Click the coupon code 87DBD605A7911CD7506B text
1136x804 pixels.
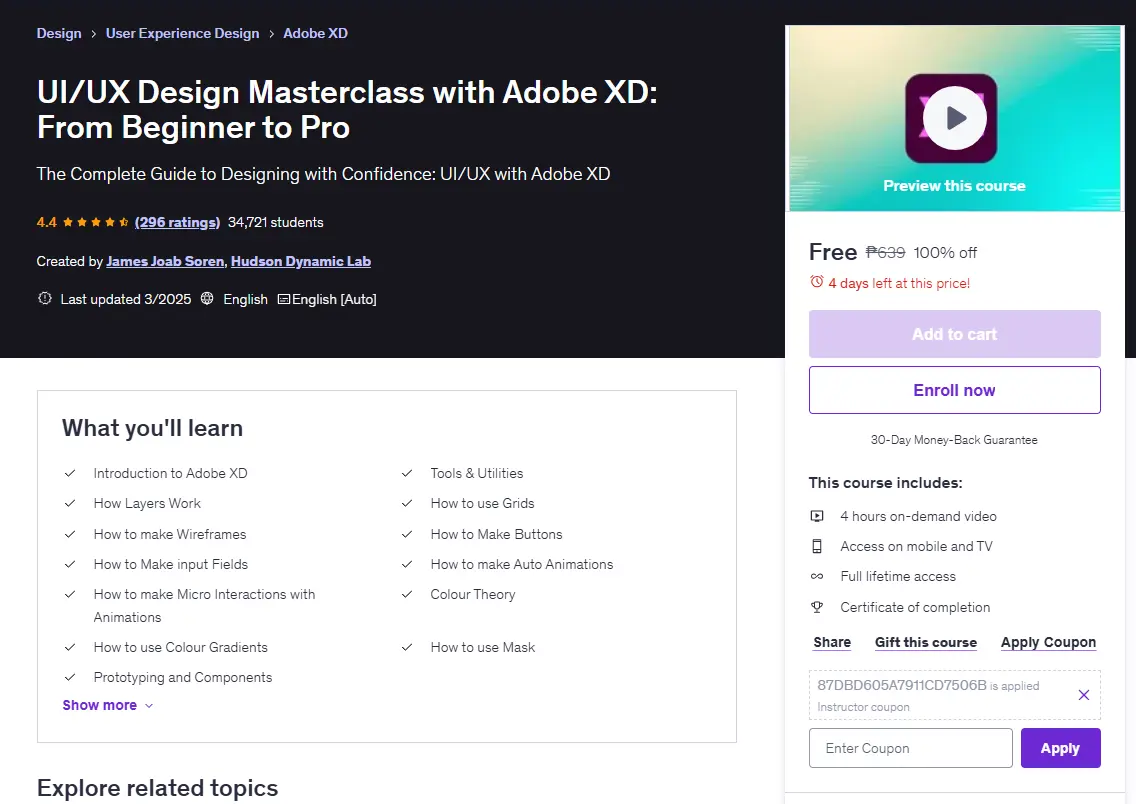[902, 685]
